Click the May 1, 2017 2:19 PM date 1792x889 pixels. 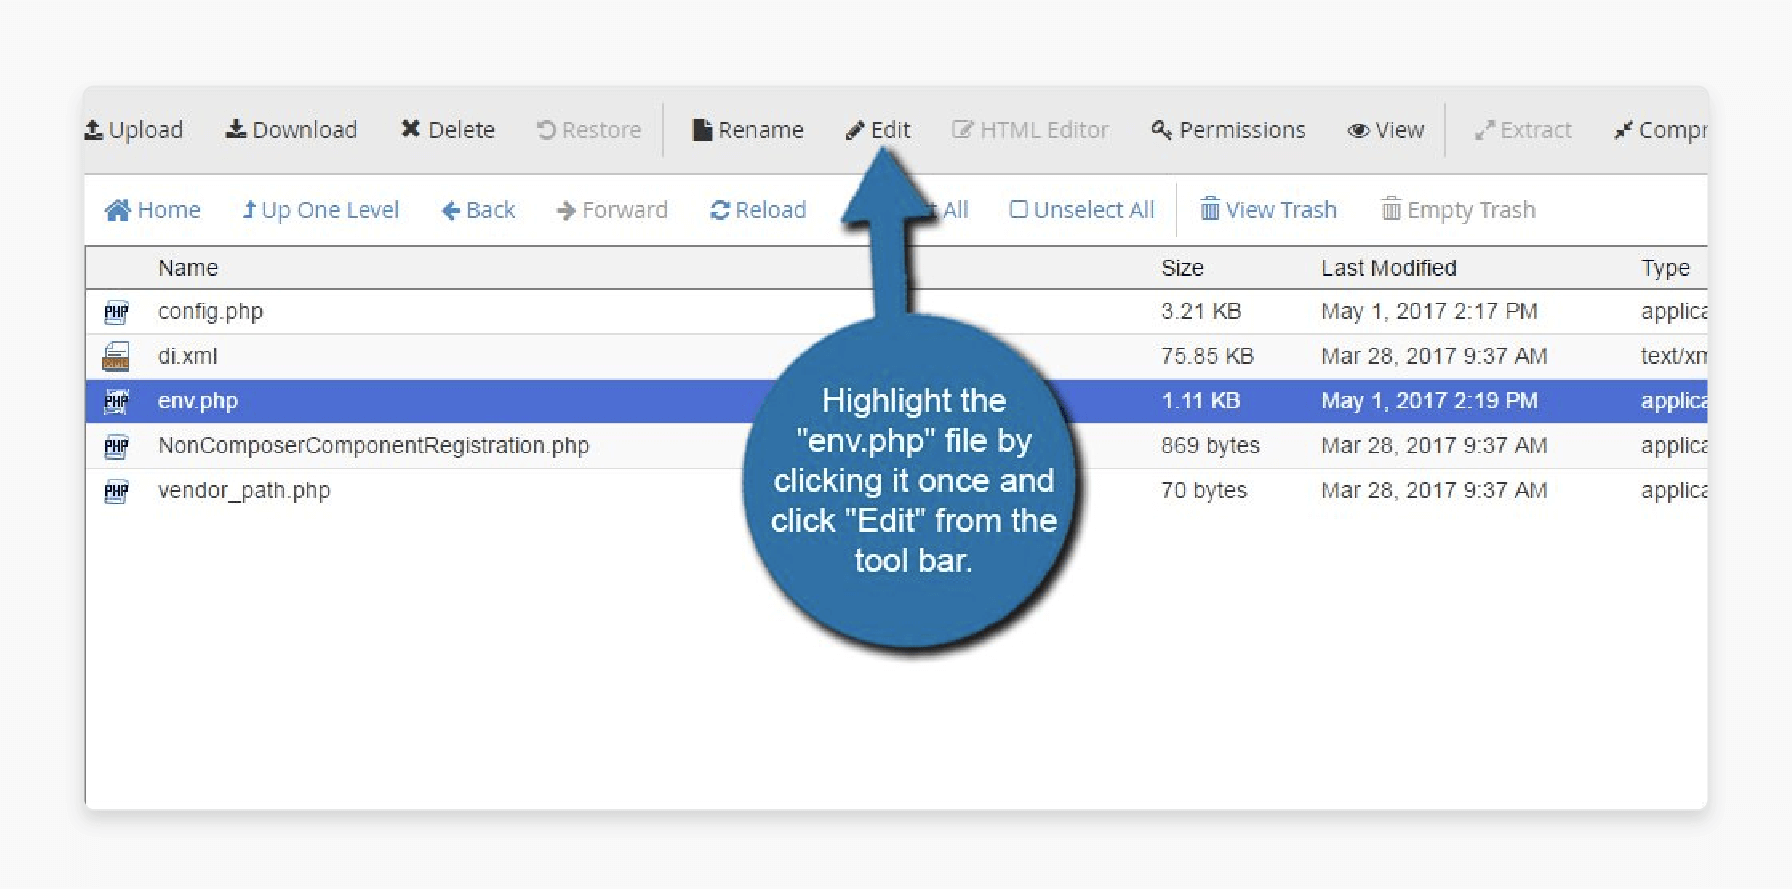pos(1429,401)
